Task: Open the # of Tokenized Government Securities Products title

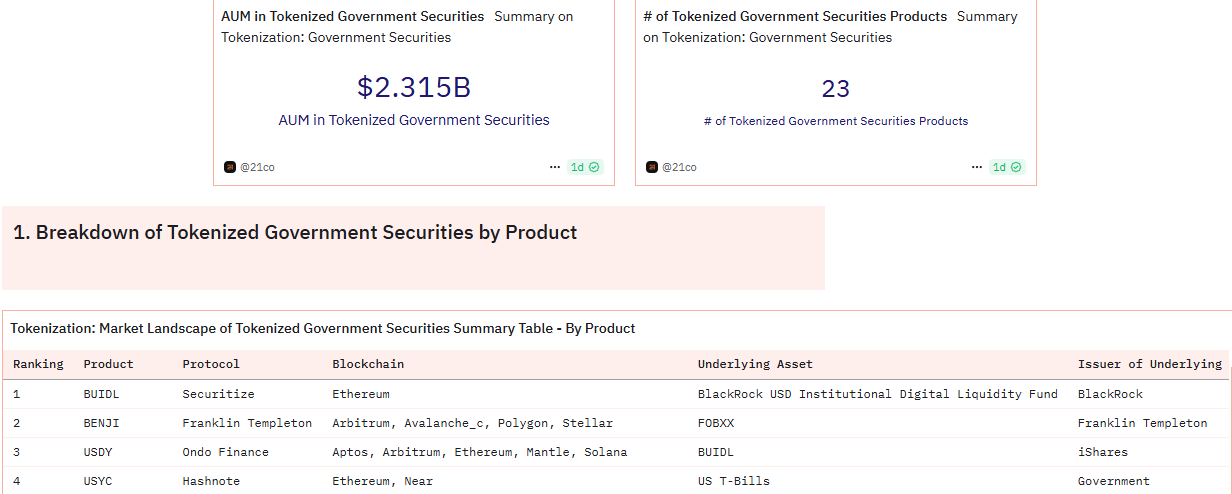Action: click(795, 17)
